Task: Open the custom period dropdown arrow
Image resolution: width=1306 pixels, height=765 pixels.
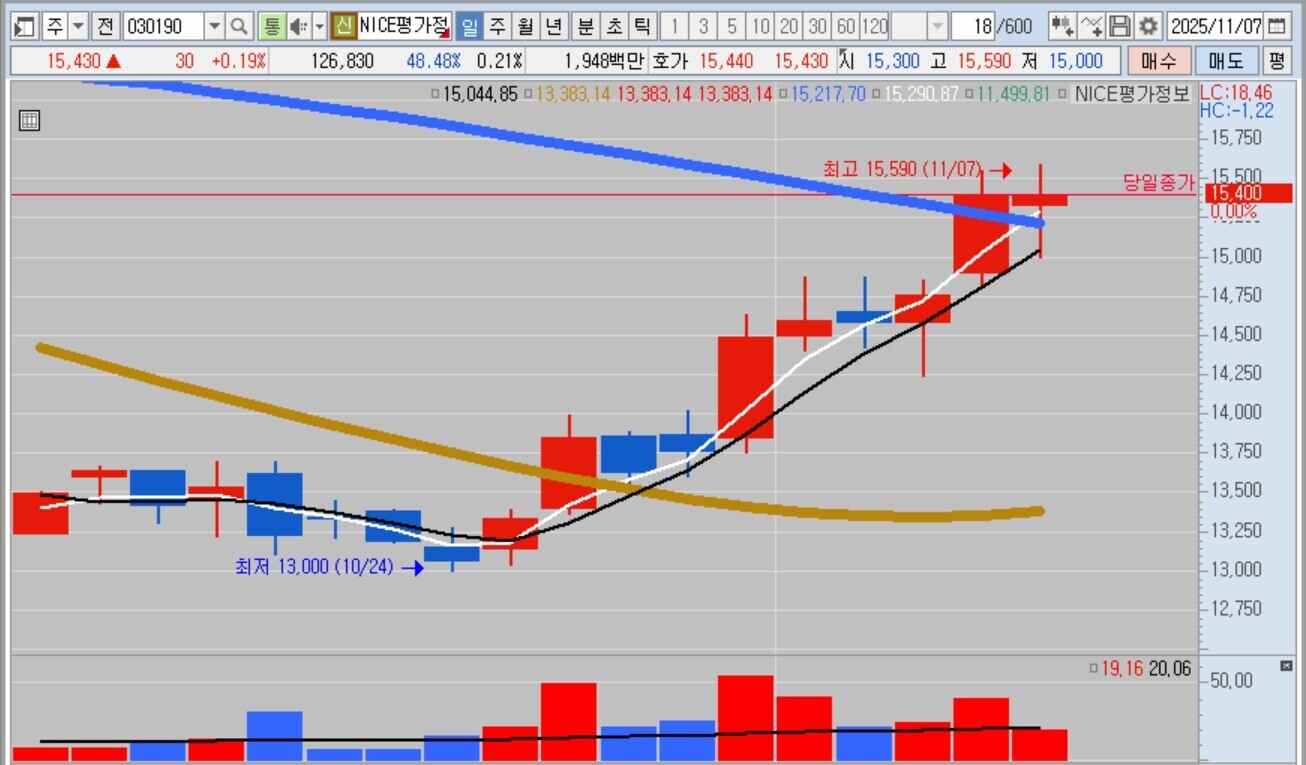Action: tap(937, 26)
